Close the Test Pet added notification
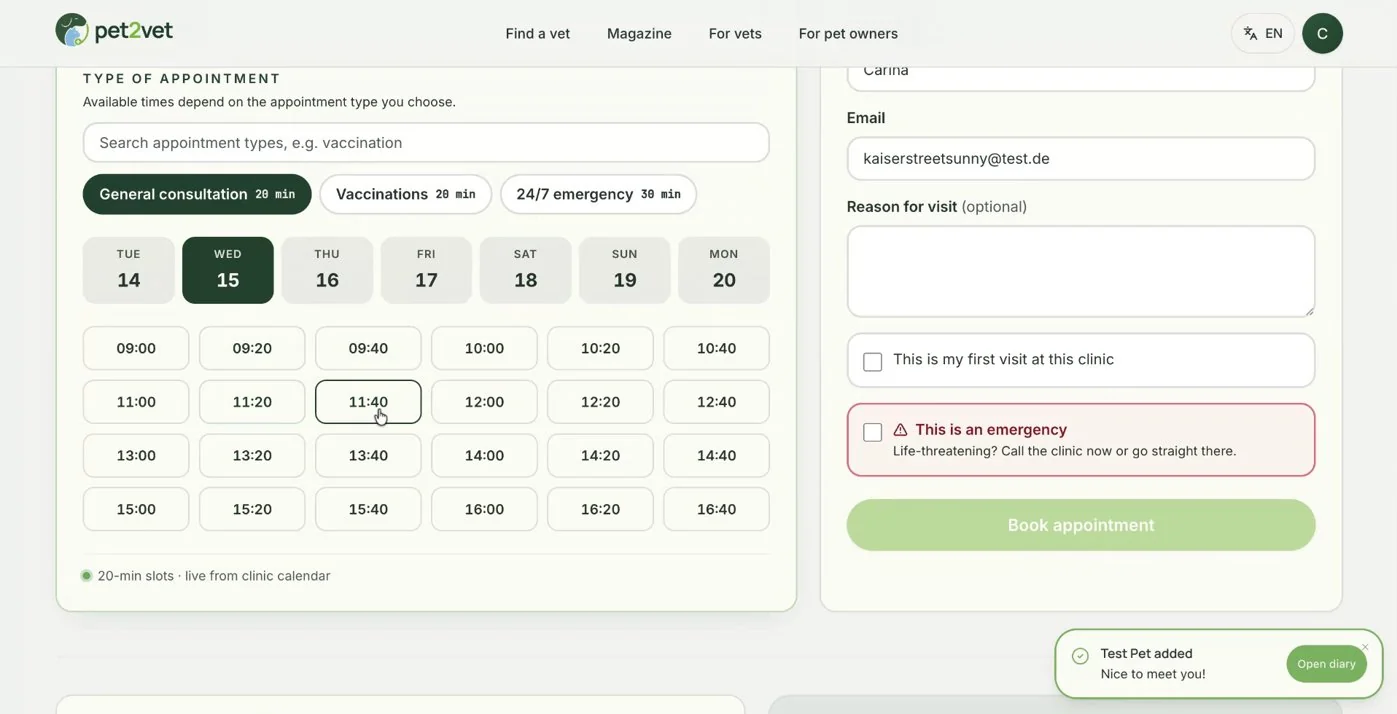The image size is (1397, 714). 1365,647
